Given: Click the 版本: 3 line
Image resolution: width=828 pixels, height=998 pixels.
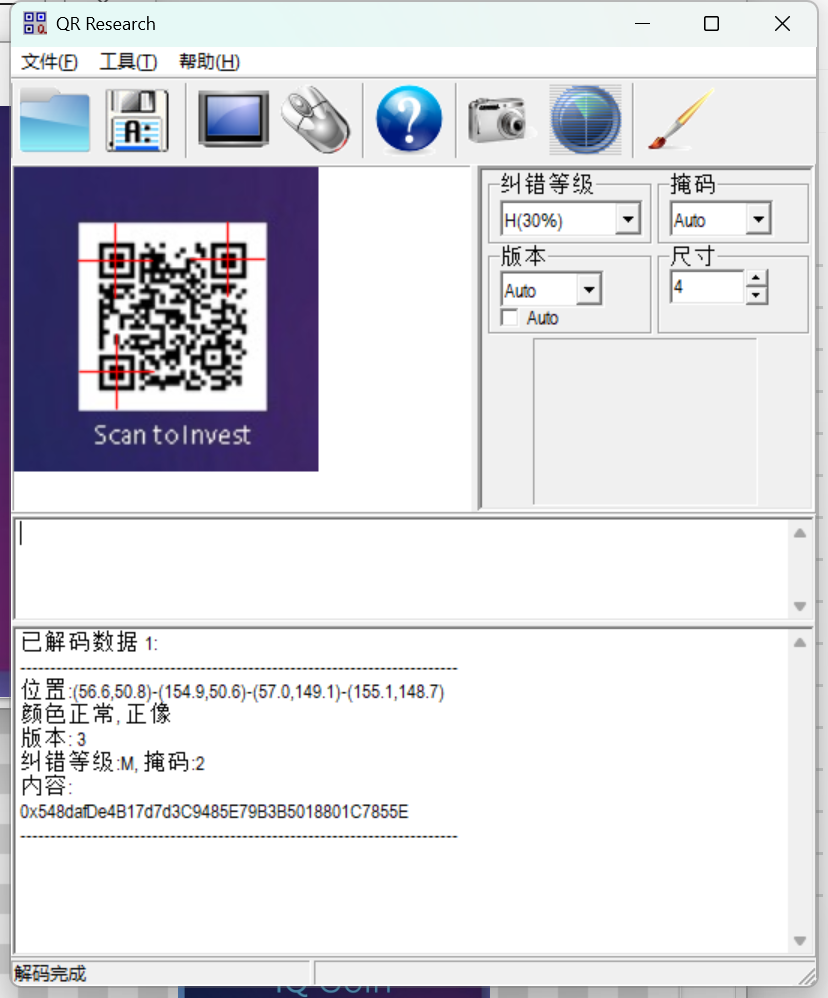Looking at the screenshot, I should pyautogui.click(x=53, y=738).
